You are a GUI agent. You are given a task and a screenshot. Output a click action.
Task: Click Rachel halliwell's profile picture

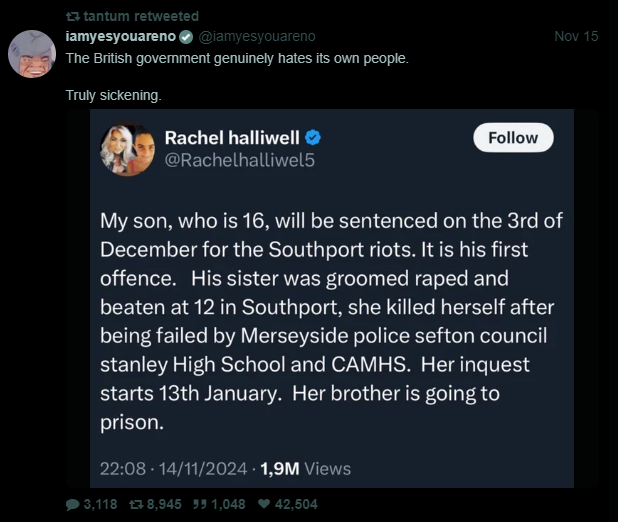(x=127, y=148)
